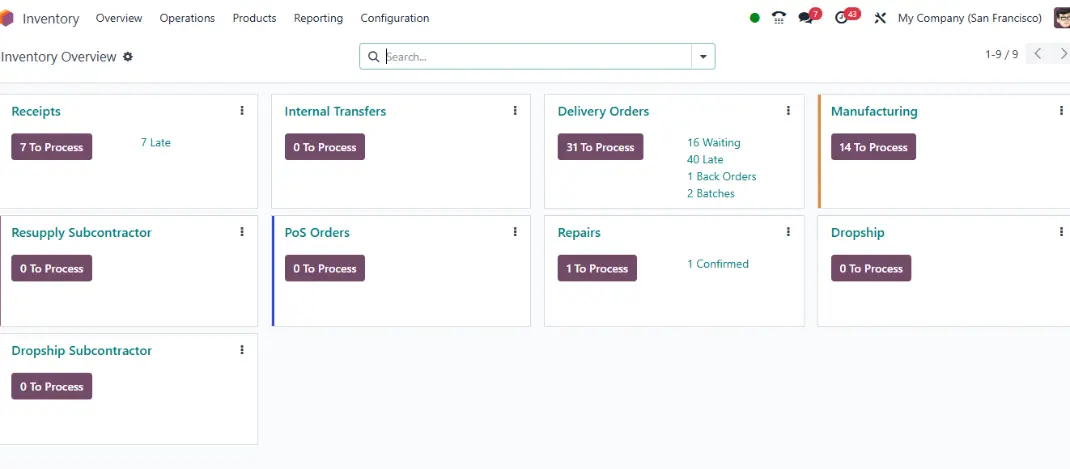This screenshot has width=1070, height=469.
Task: Click the 31 To Process button
Action: pos(600,147)
